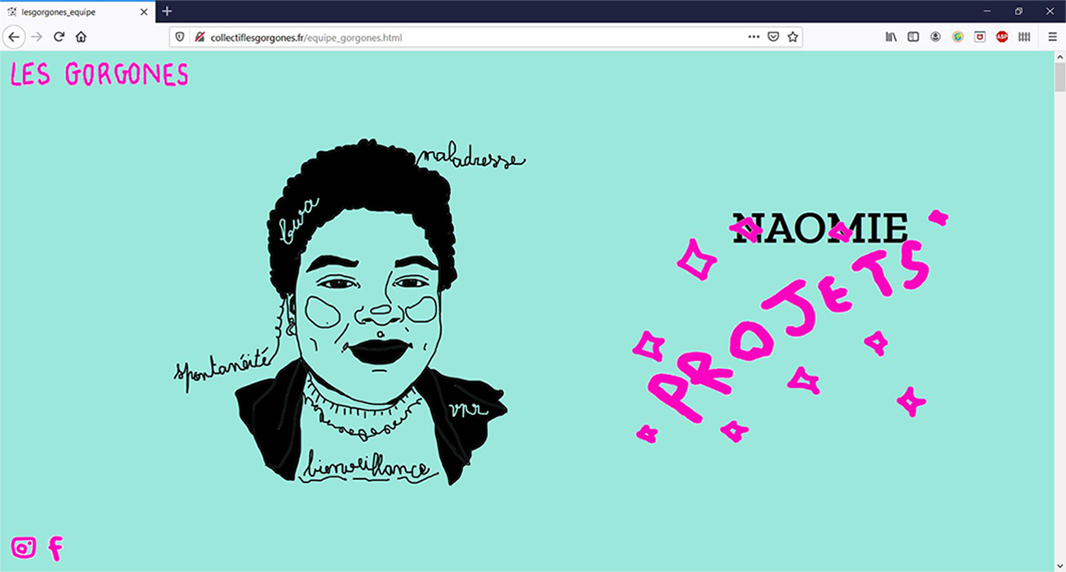Click the tracking protection shield icon
1066x572 pixels.
[x=180, y=37]
